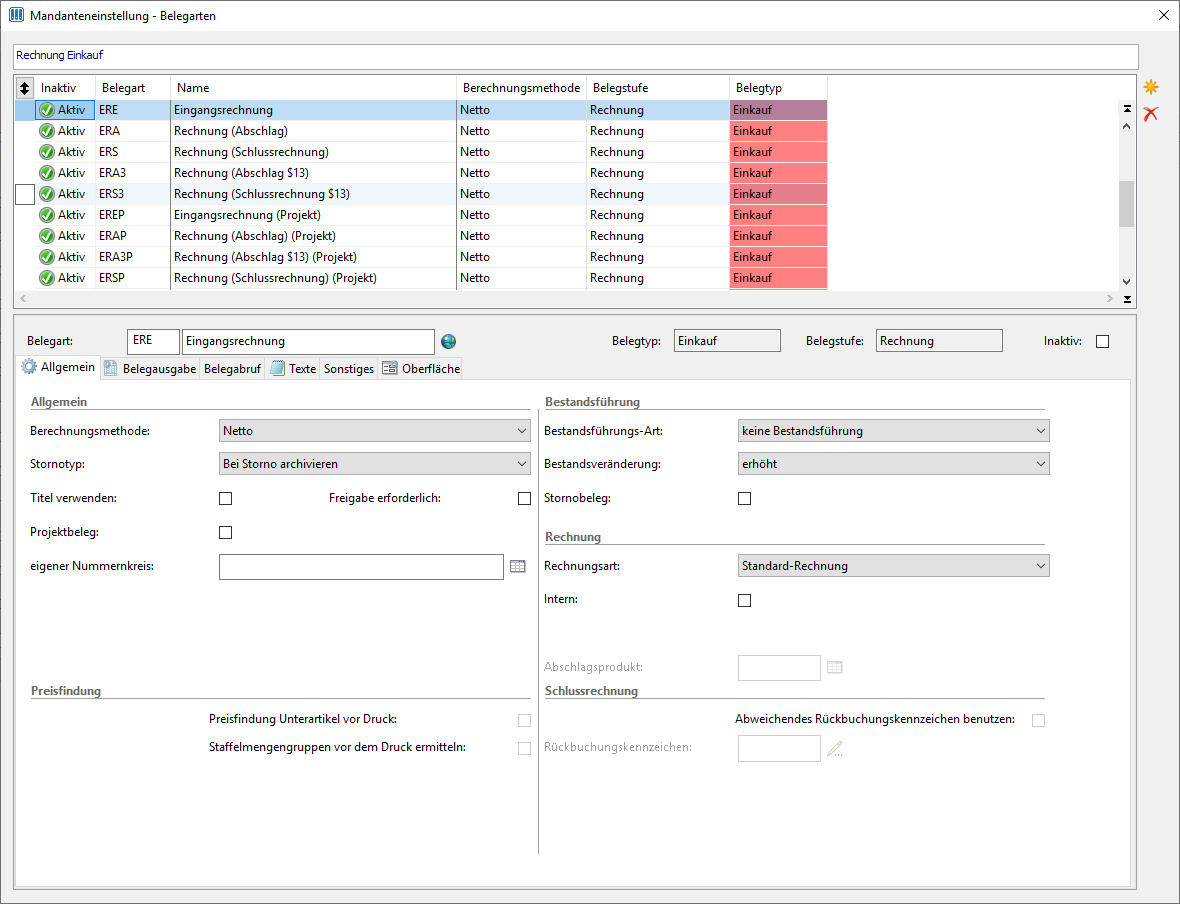Screen dimensions: 1180x904
Task: Toggle the Inaktiv checkbox
Action: (x=1102, y=342)
